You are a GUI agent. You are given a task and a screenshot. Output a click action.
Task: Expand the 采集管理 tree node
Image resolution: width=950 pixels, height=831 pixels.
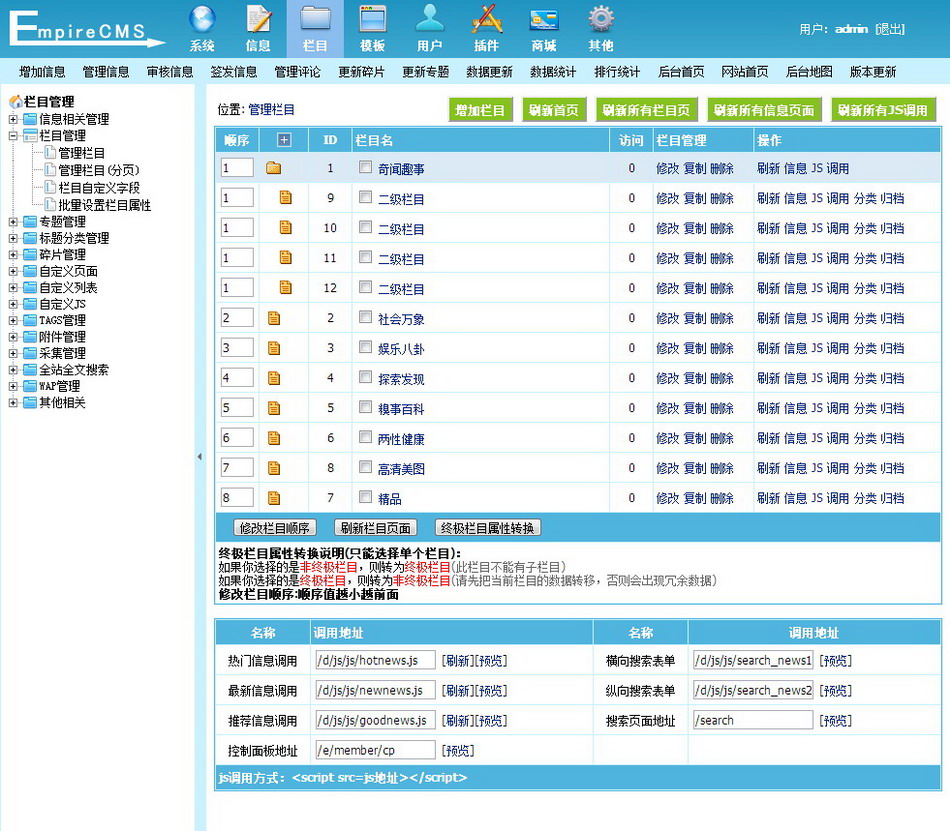point(13,353)
